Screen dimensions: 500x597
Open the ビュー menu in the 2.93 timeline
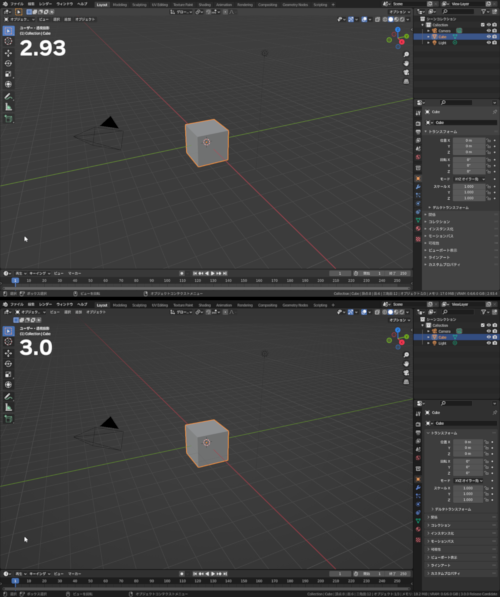click(x=58, y=273)
